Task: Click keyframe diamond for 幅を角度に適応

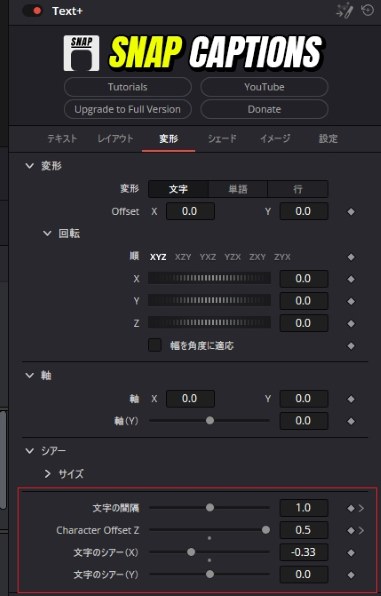Action: pos(351,346)
